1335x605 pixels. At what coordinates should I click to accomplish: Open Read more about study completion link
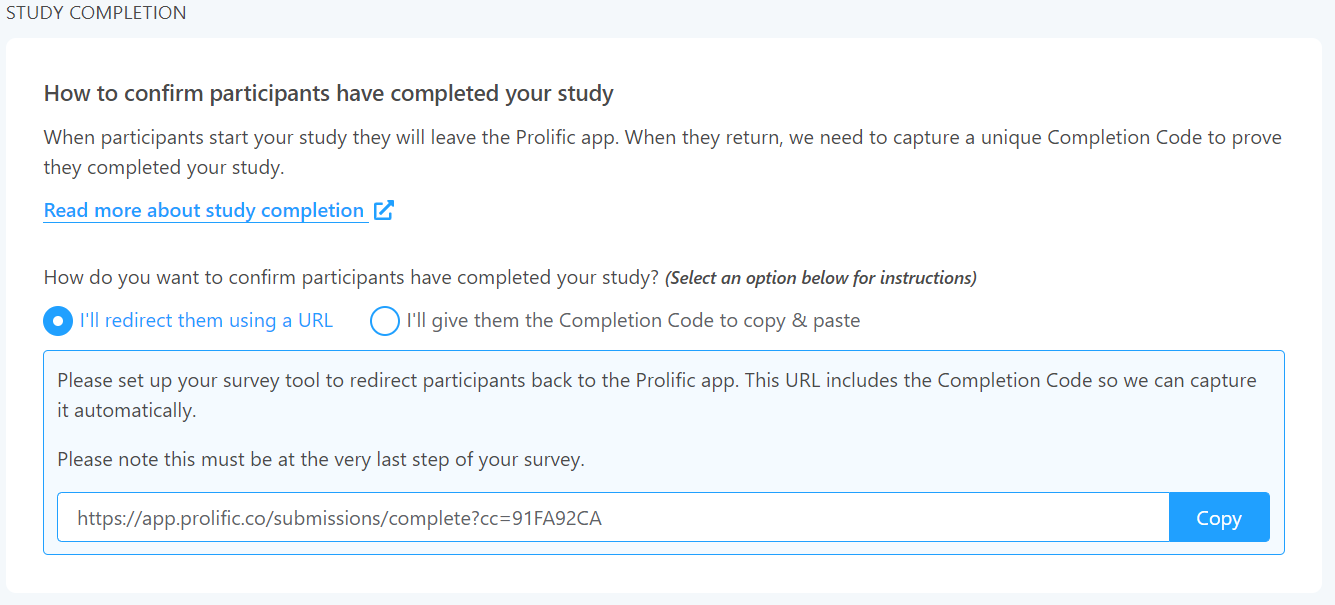pyautogui.click(x=204, y=211)
